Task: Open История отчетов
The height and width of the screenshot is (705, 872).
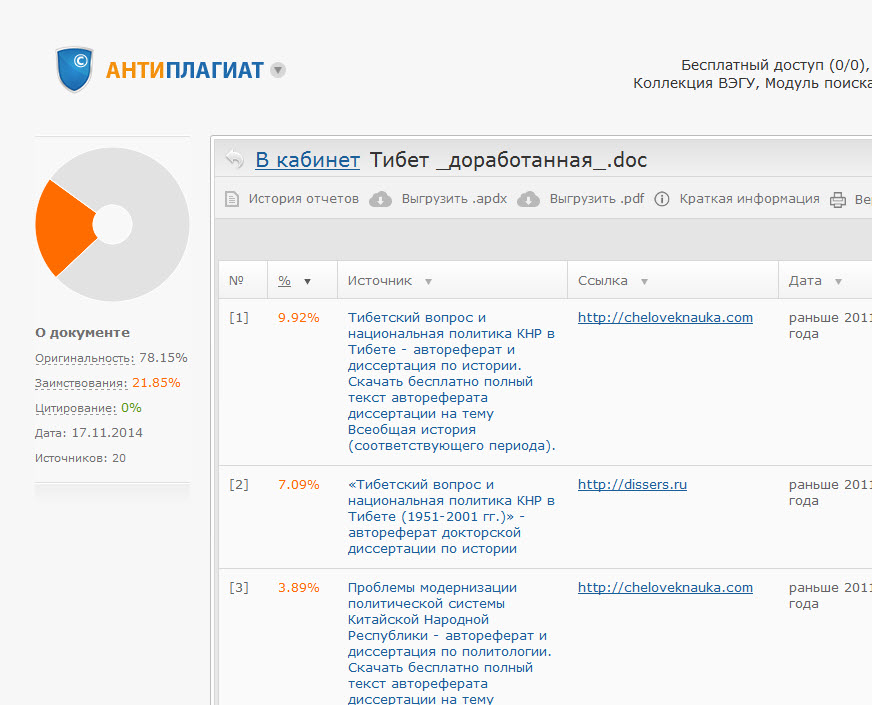Action: (x=303, y=199)
